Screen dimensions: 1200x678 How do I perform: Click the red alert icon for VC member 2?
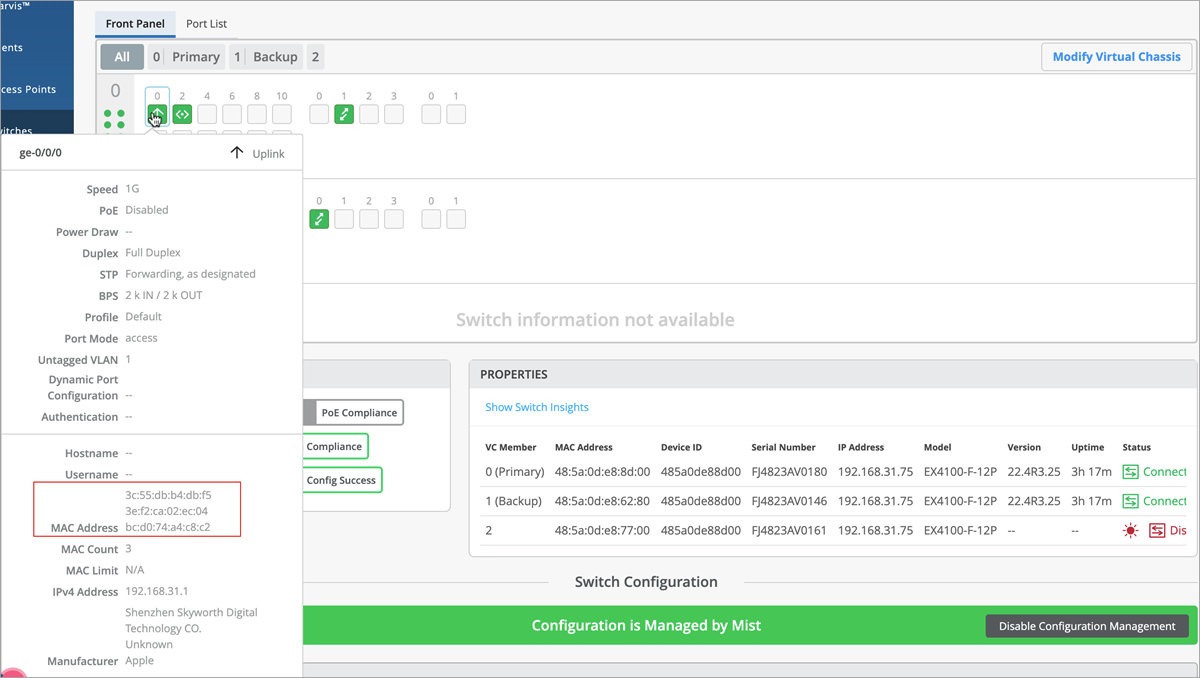(x=1130, y=530)
